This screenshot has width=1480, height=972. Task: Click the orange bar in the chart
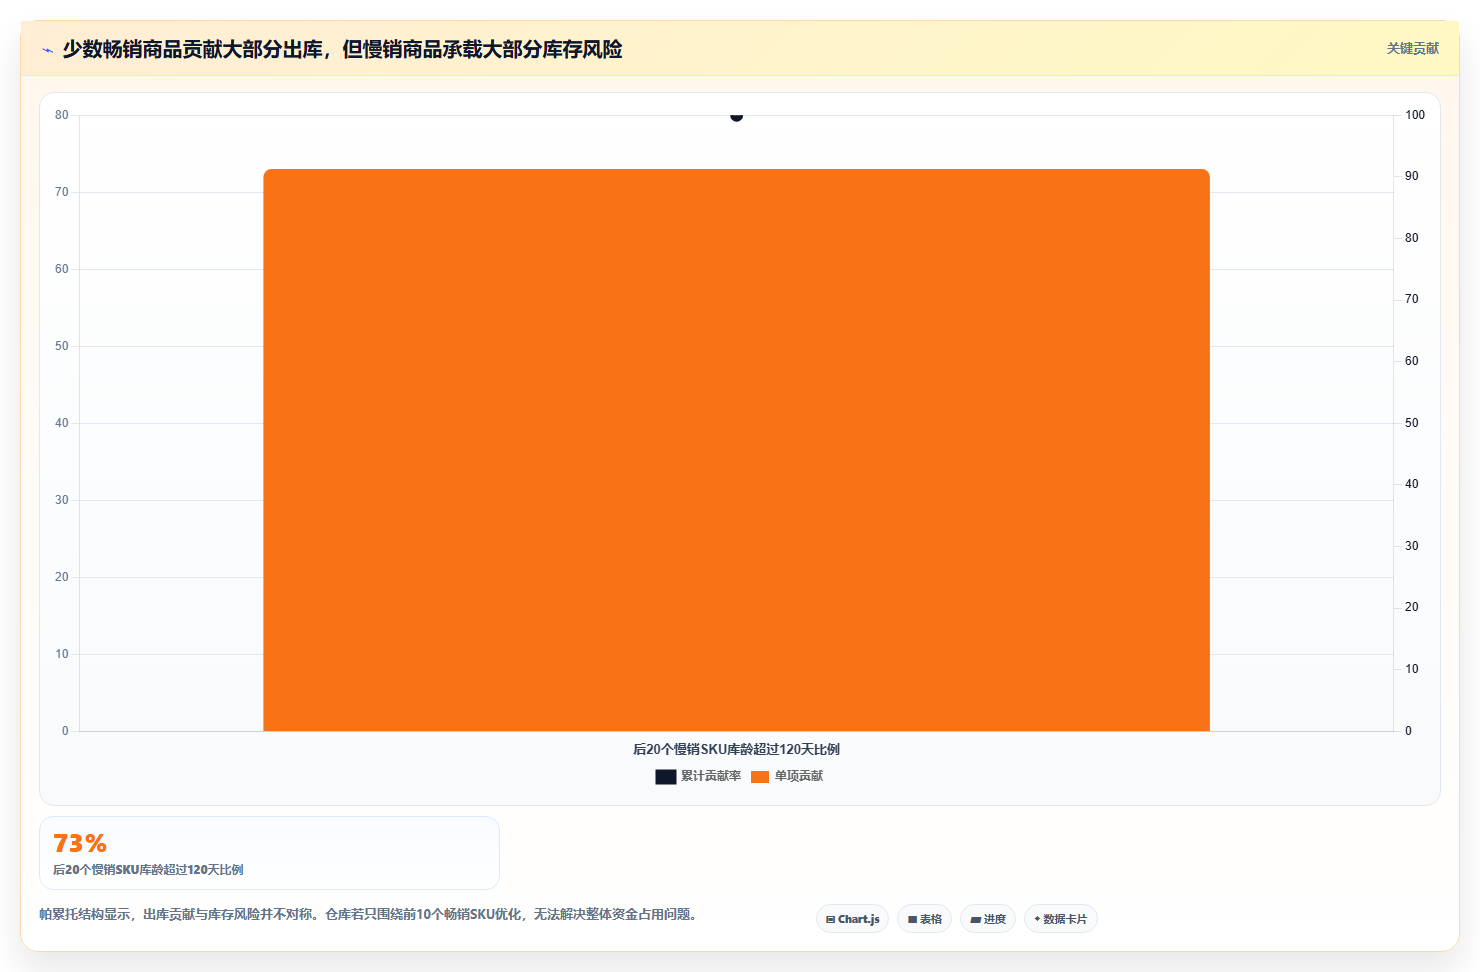[737, 450]
